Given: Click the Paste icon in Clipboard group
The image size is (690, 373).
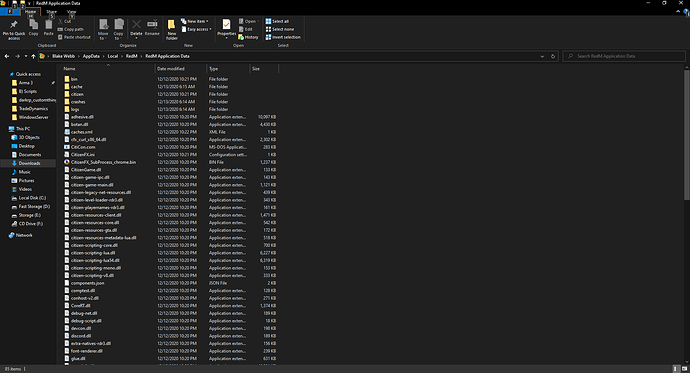Looking at the screenshot, I should click(48, 25).
